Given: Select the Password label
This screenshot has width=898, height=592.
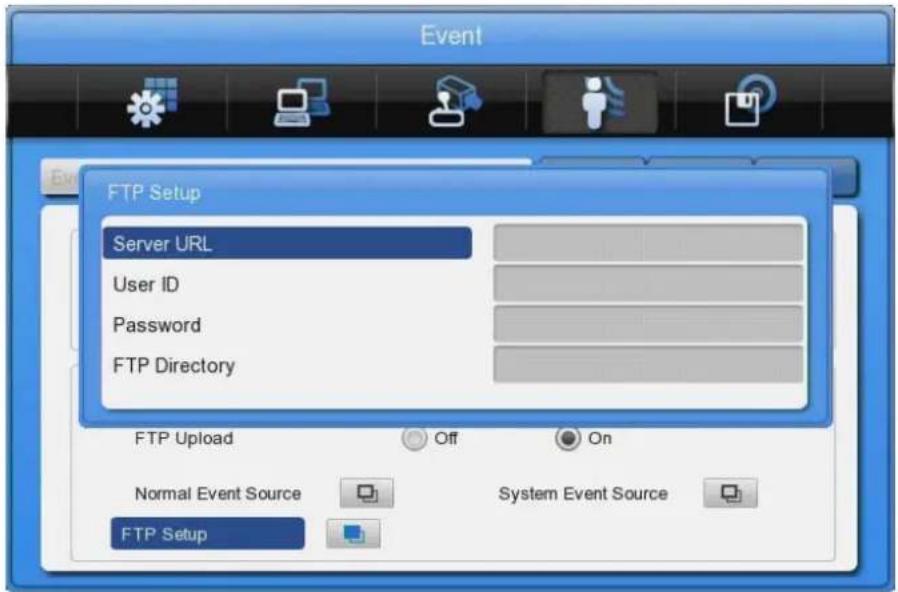Looking at the screenshot, I should coord(157,325).
